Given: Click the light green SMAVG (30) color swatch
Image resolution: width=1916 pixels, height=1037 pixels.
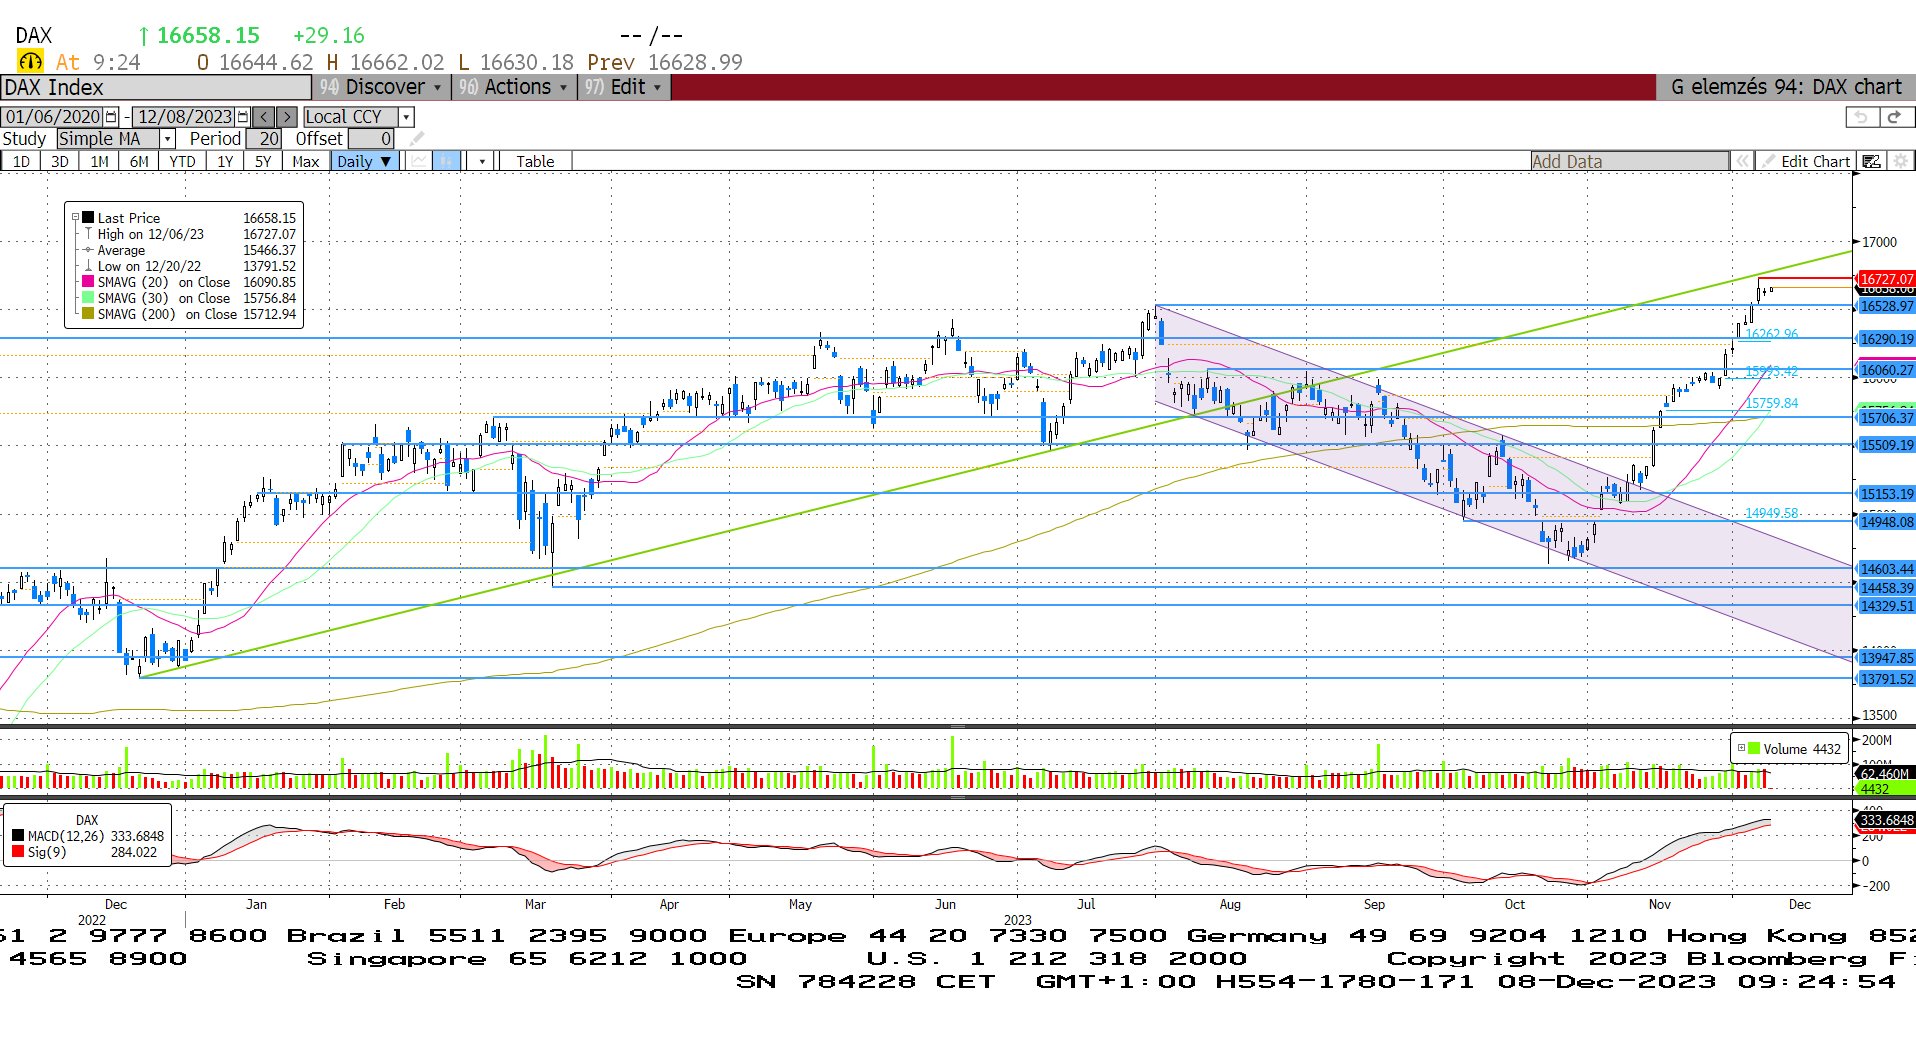Looking at the screenshot, I should click(88, 298).
